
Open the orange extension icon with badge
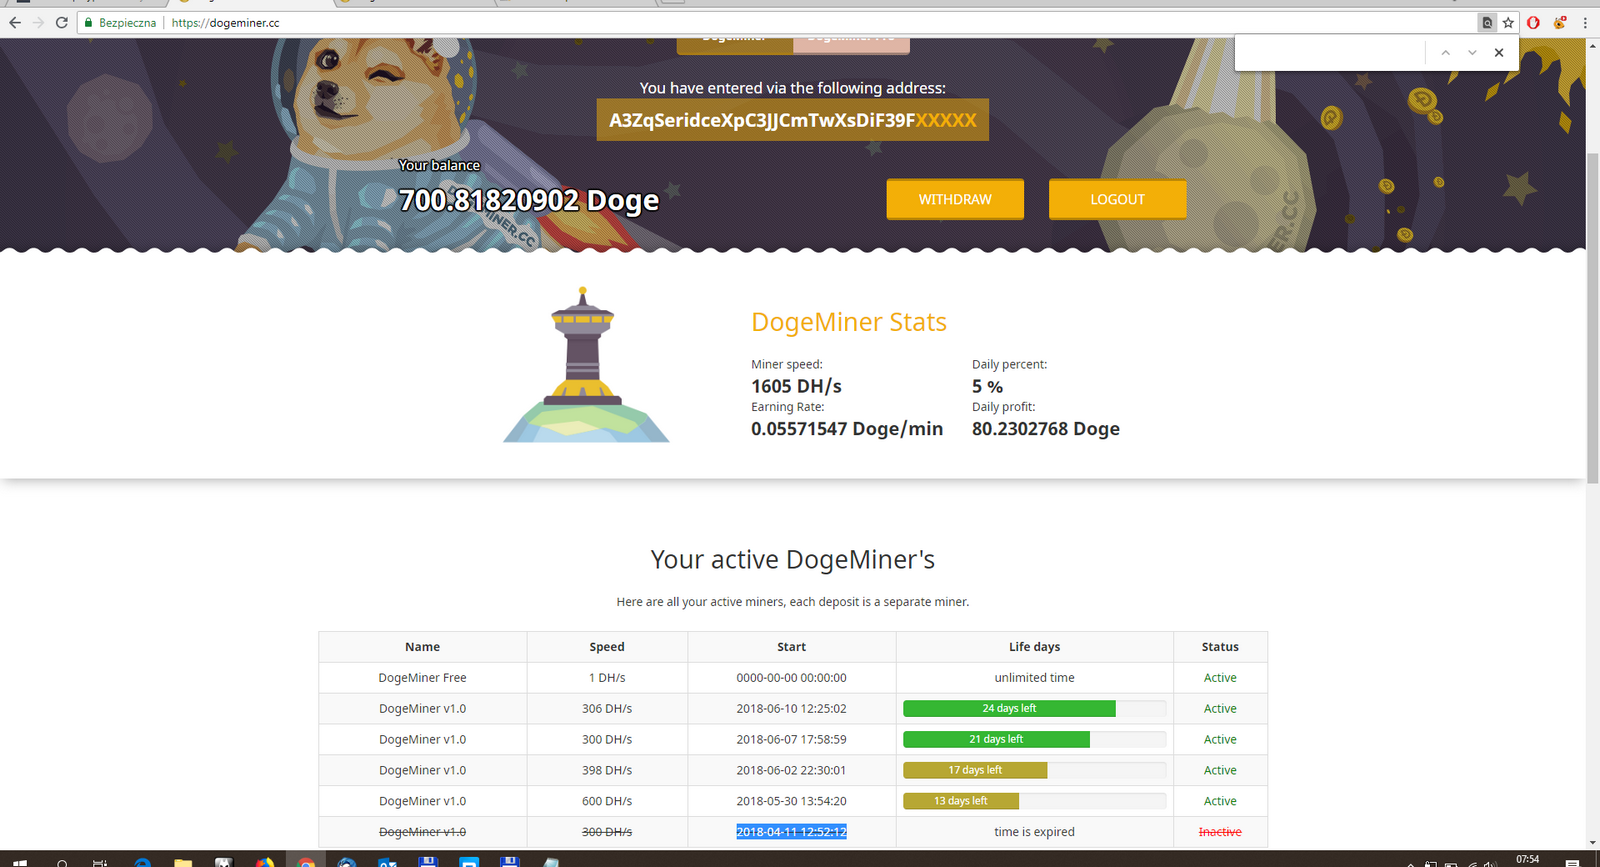pos(1559,22)
